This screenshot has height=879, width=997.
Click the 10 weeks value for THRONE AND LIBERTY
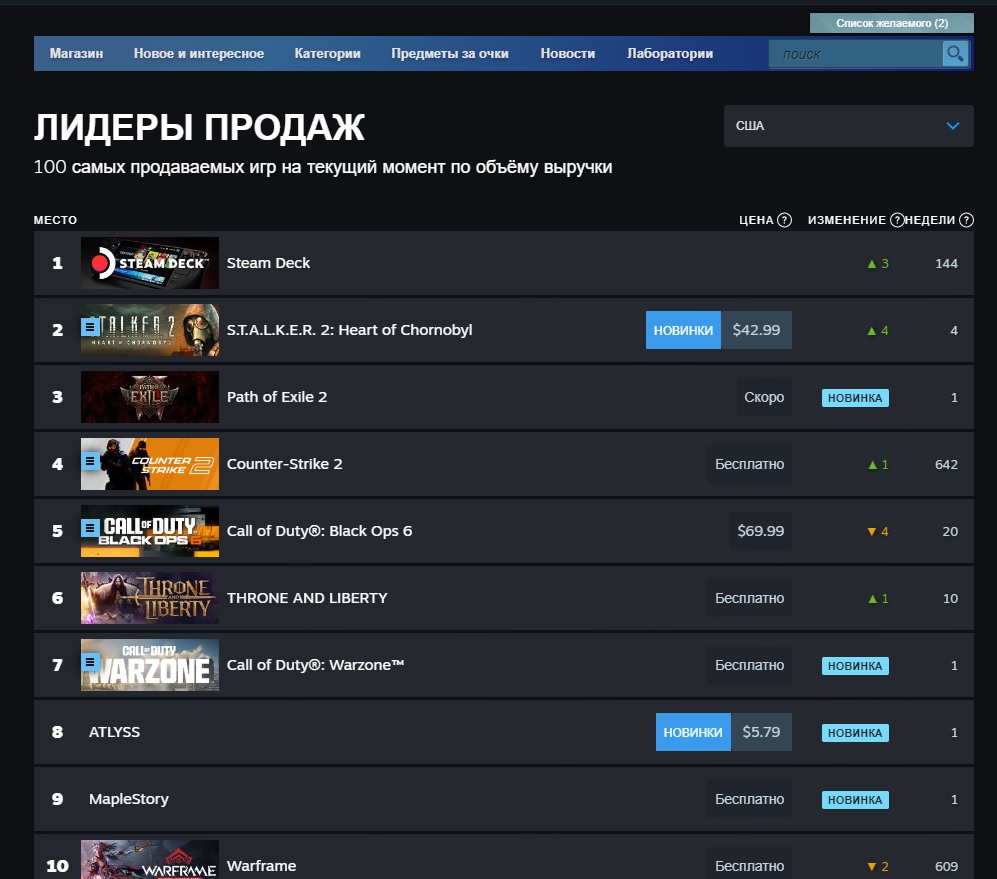[950, 599]
